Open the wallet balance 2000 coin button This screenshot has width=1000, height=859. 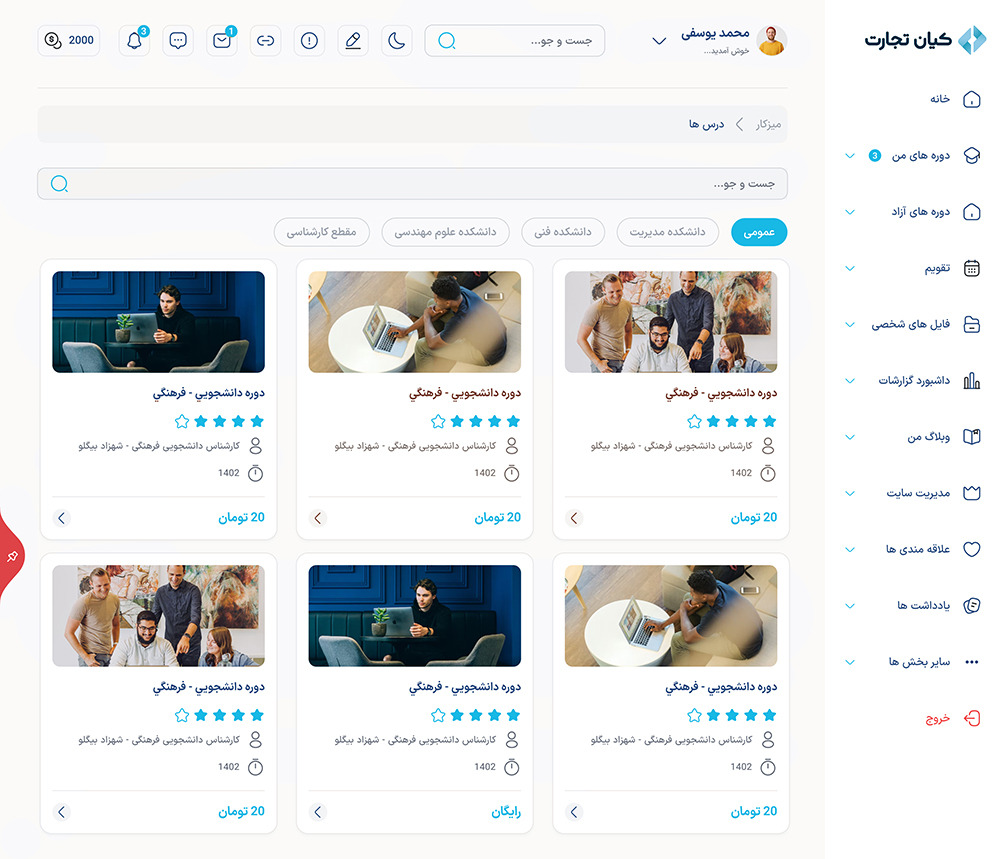click(x=69, y=41)
